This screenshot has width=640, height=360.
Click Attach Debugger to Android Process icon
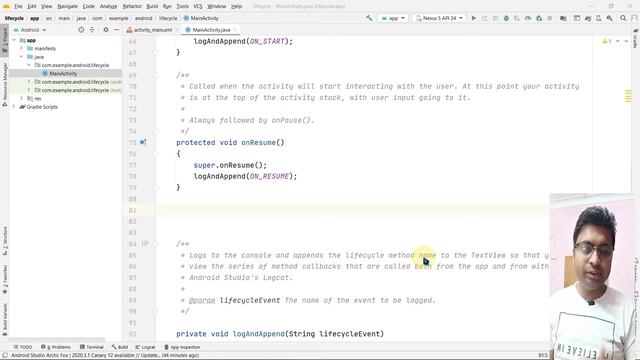click(x=539, y=18)
